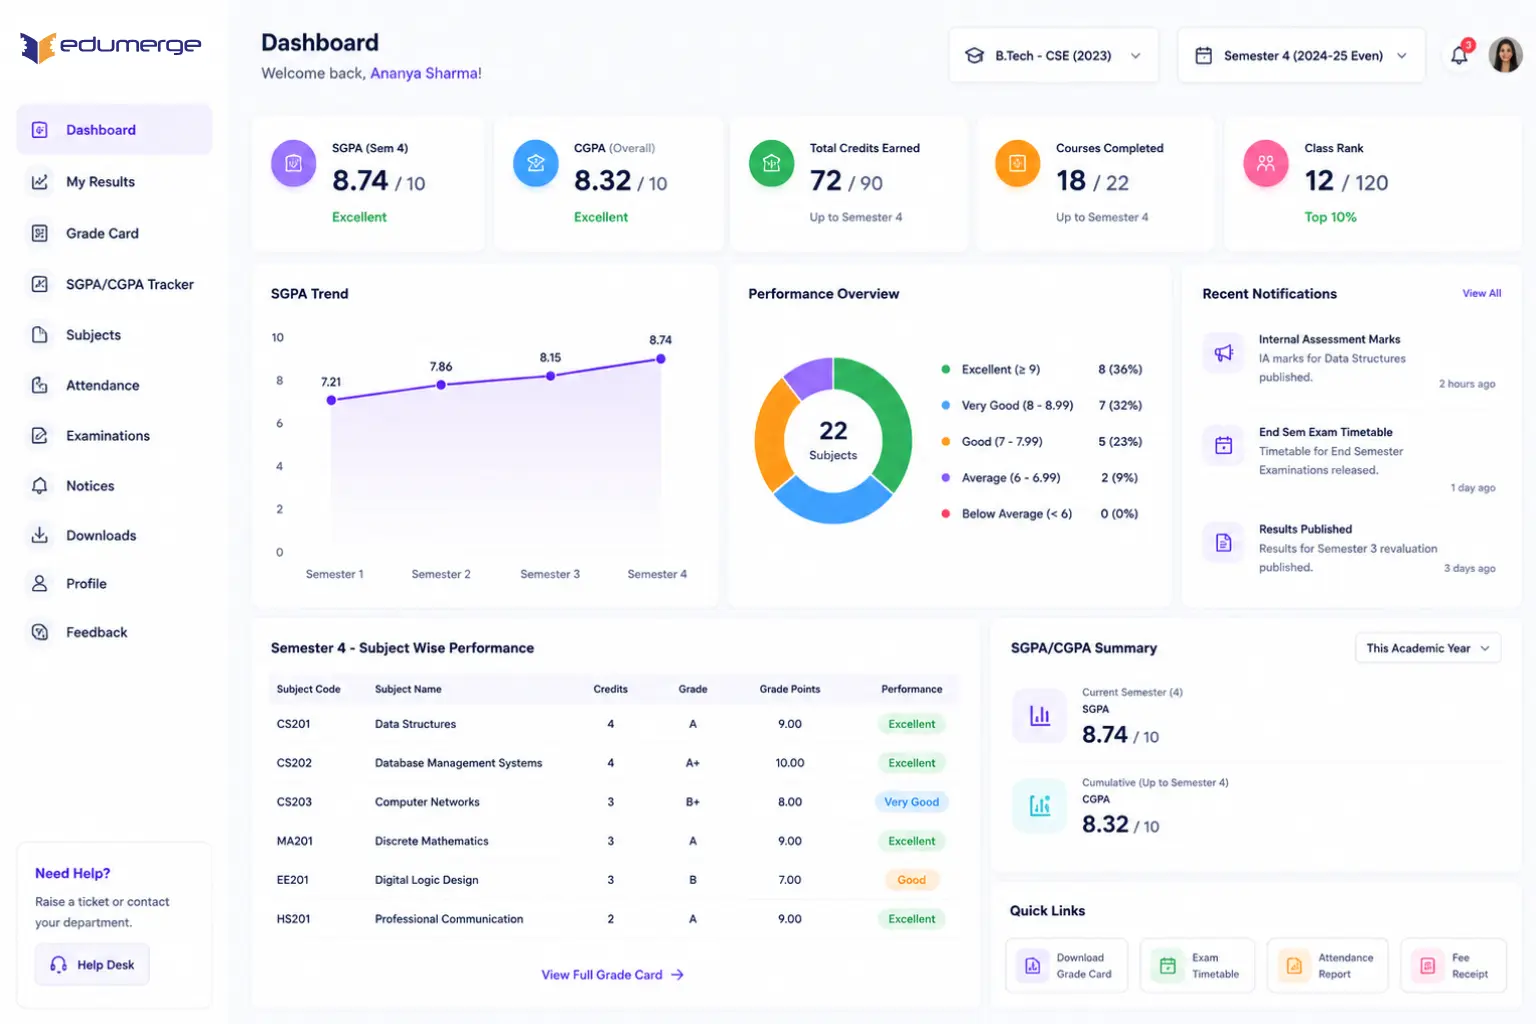Viewport: 1536px width, 1024px height.
Task: Click the Total Credits Earned green icon
Action: click(x=772, y=164)
